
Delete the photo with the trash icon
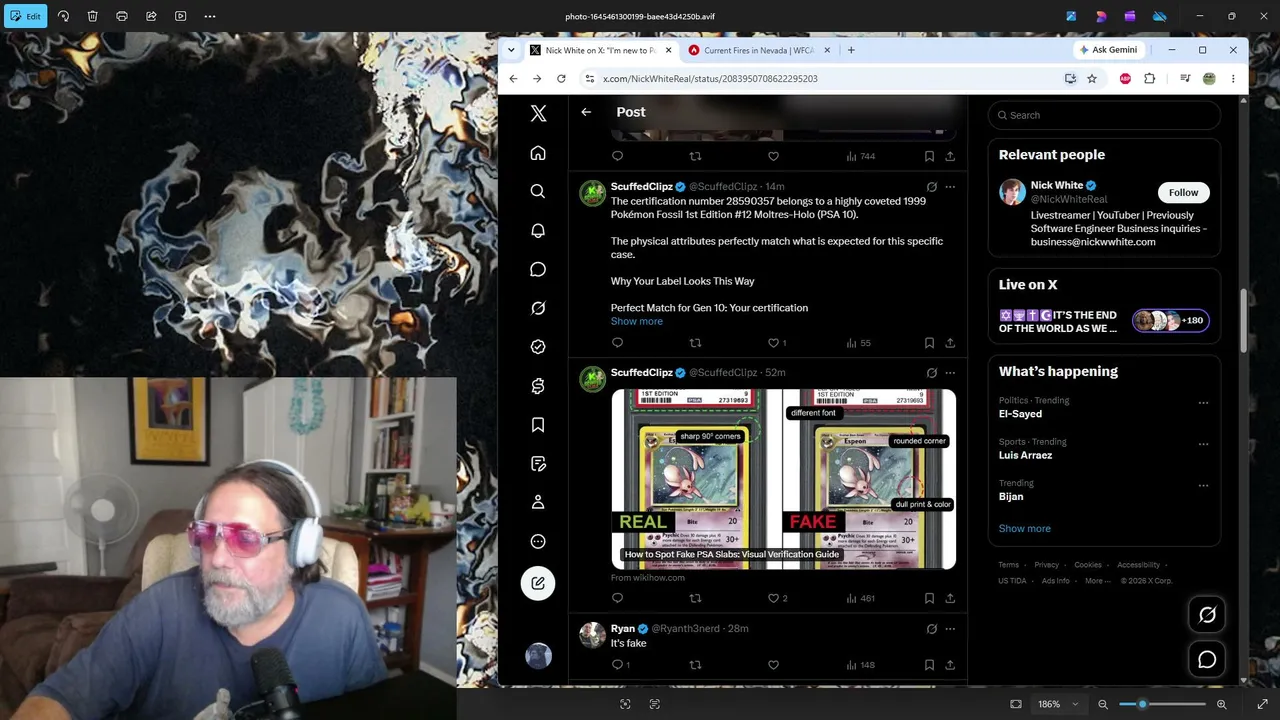tap(93, 16)
